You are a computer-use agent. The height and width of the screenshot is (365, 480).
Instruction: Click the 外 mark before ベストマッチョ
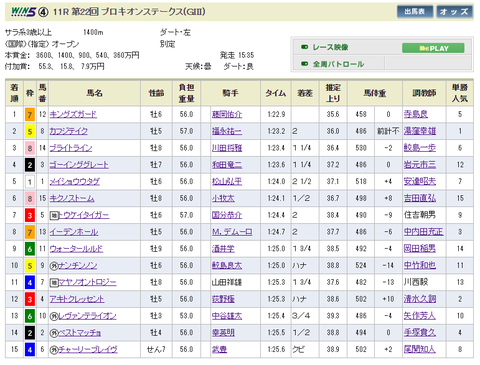54,333
